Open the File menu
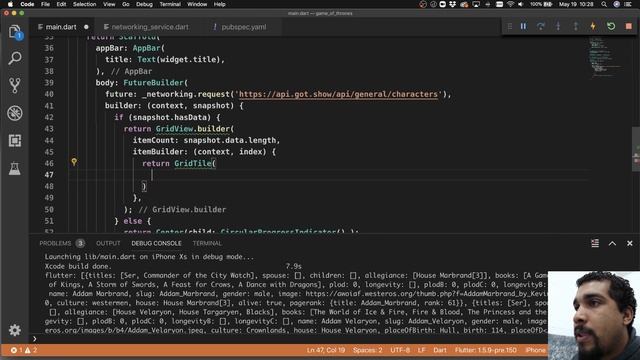 coord(45,4)
